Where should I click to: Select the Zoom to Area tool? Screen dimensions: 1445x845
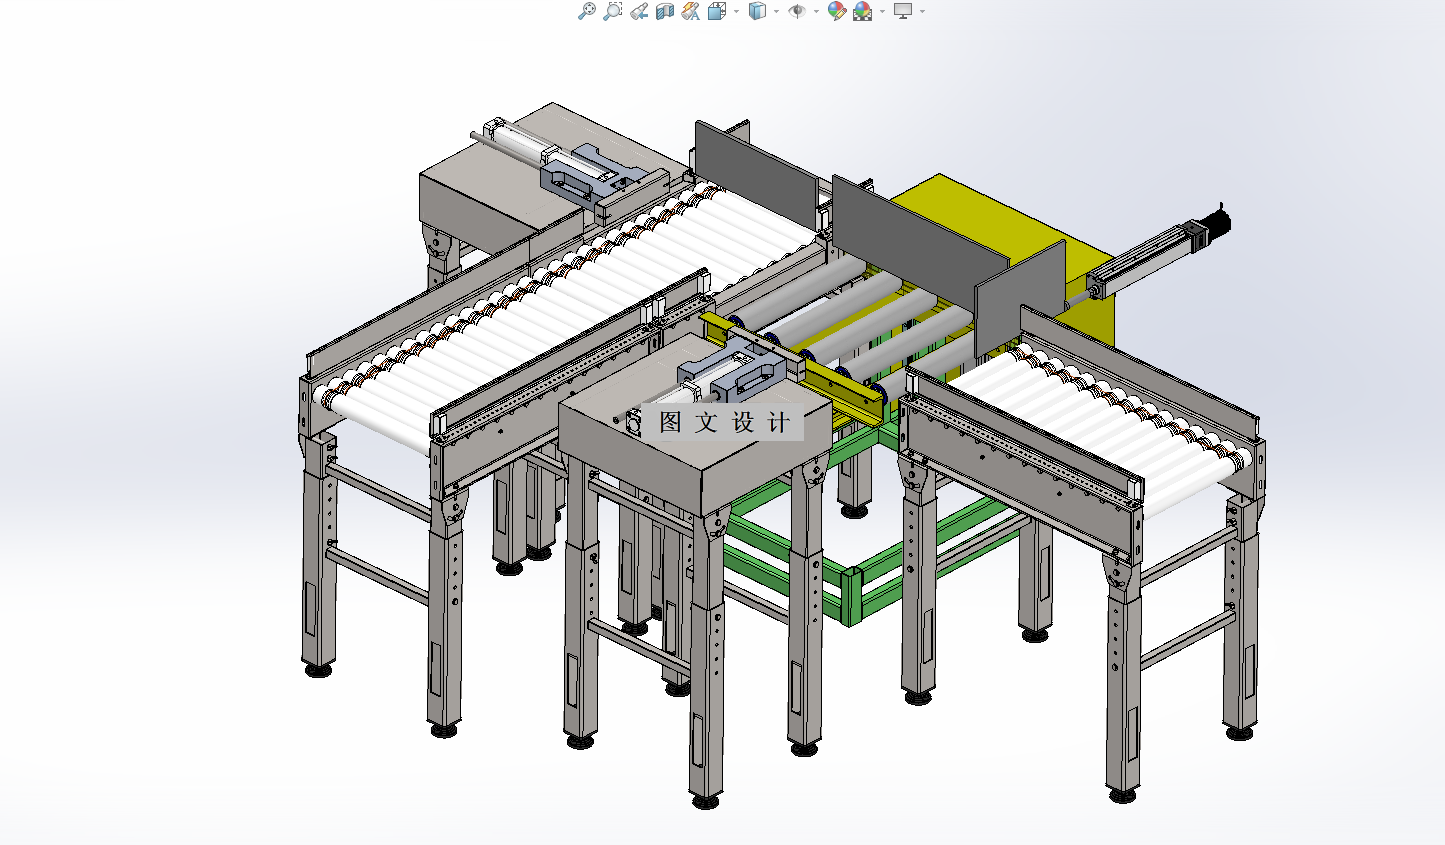point(613,11)
